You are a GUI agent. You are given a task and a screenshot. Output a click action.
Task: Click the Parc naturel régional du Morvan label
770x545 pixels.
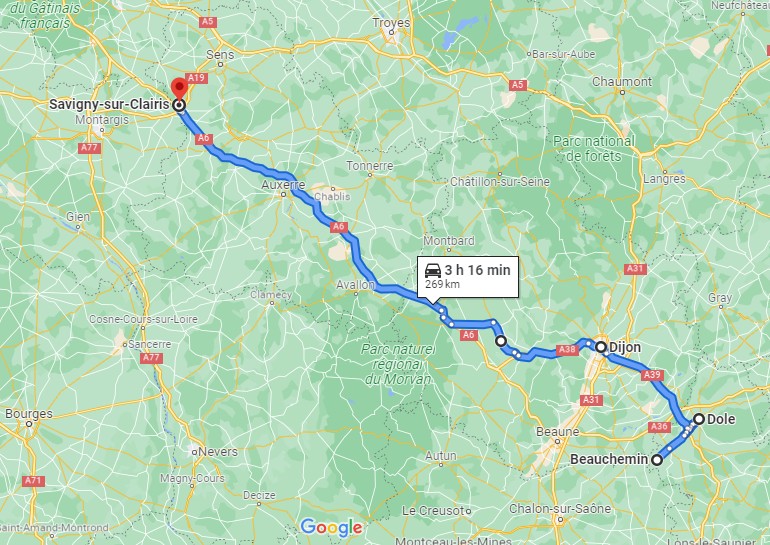(x=398, y=364)
